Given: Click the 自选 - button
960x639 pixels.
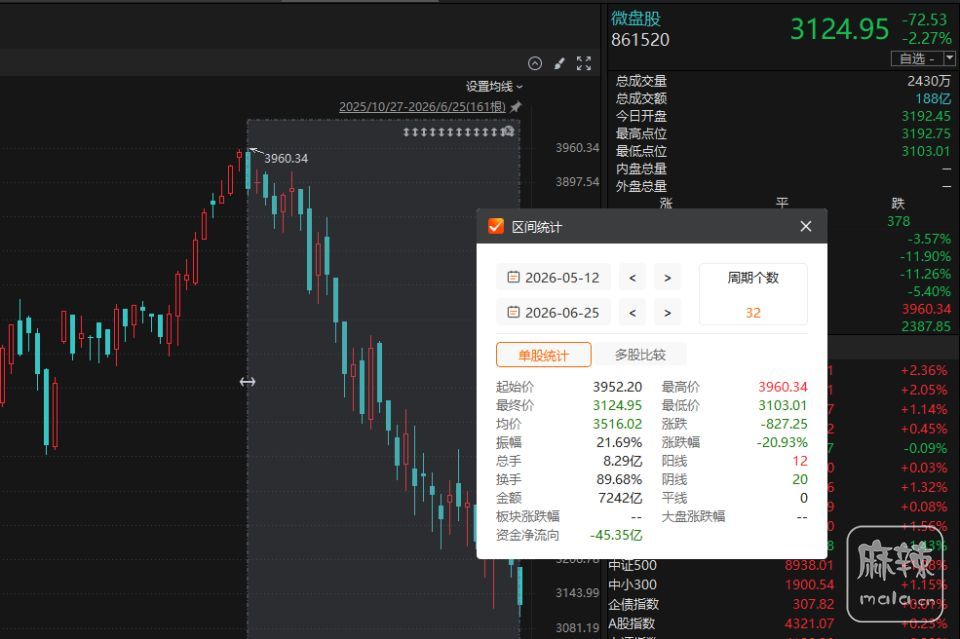Looking at the screenshot, I should click(917, 58).
